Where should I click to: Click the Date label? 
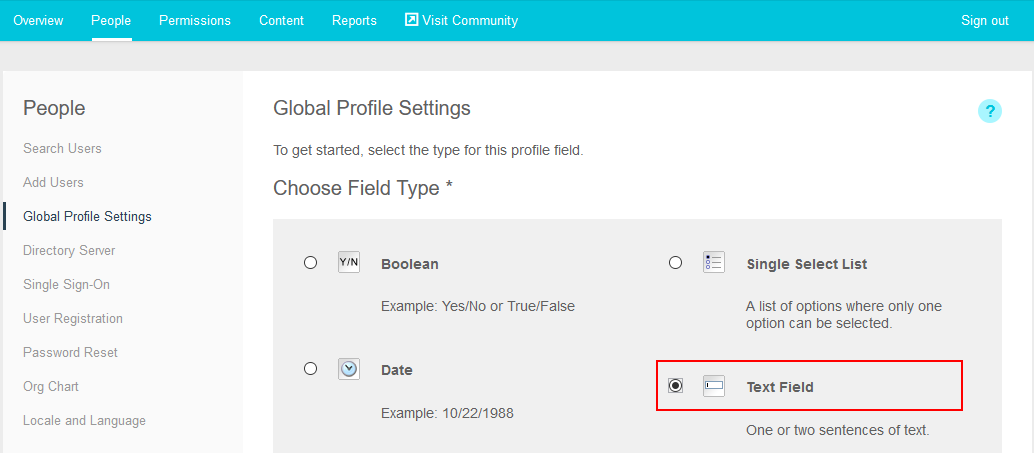click(x=397, y=371)
